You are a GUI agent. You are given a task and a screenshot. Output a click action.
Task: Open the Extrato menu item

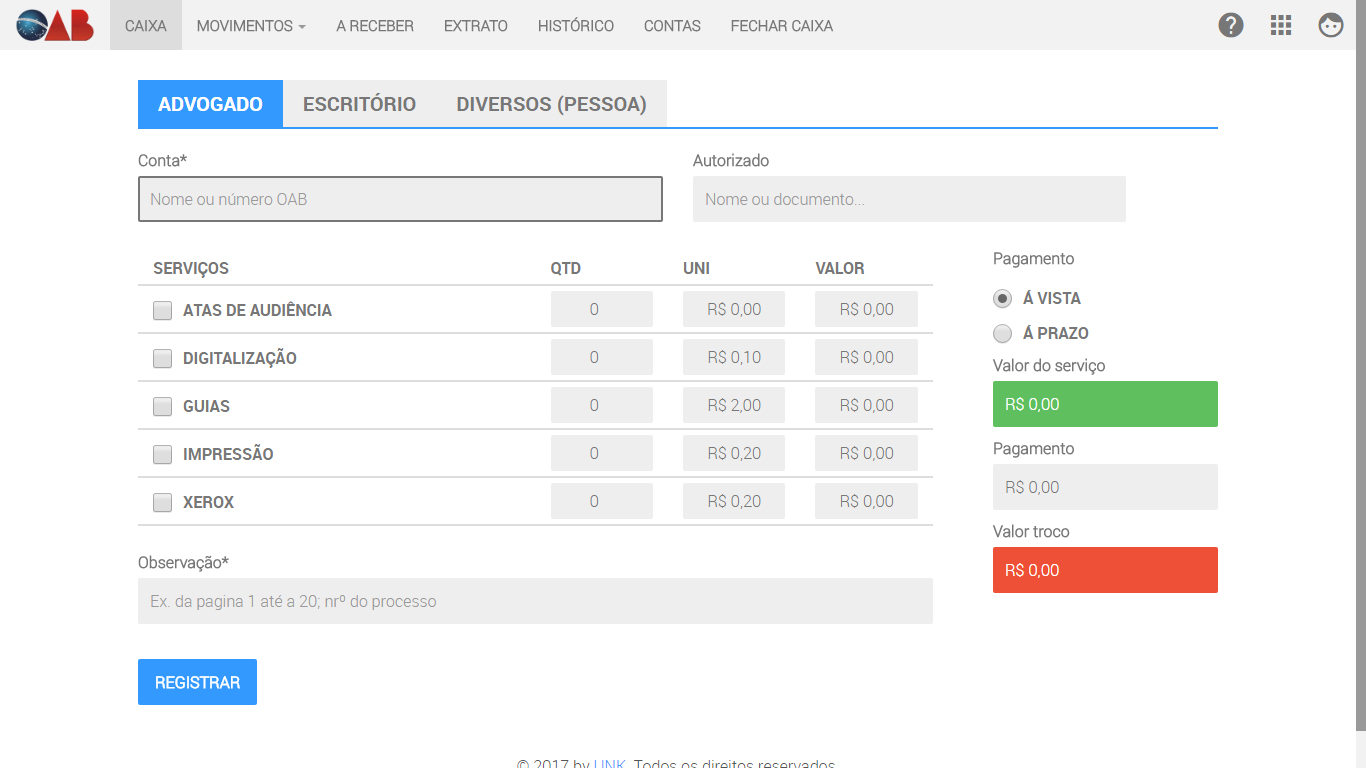(x=475, y=26)
